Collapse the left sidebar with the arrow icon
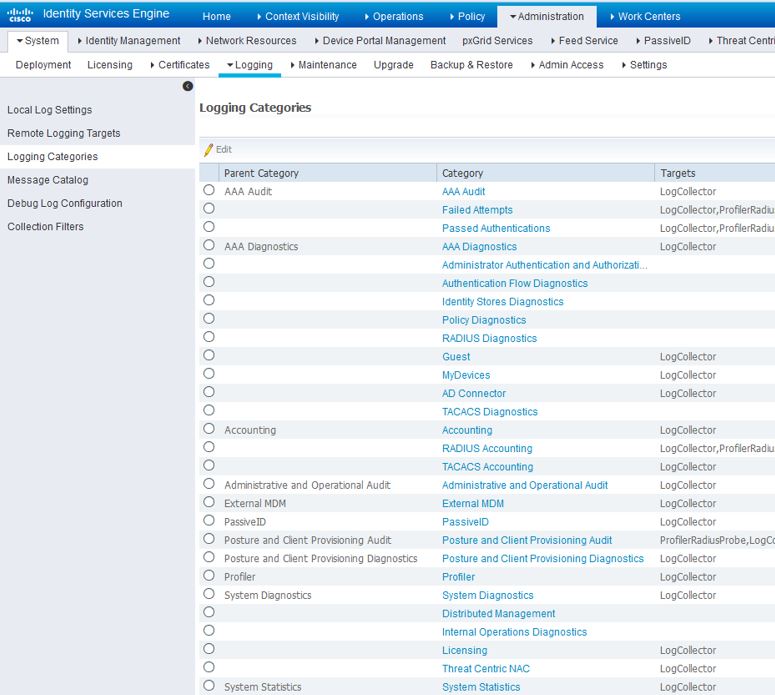The image size is (775, 695). click(x=188, y=87)
